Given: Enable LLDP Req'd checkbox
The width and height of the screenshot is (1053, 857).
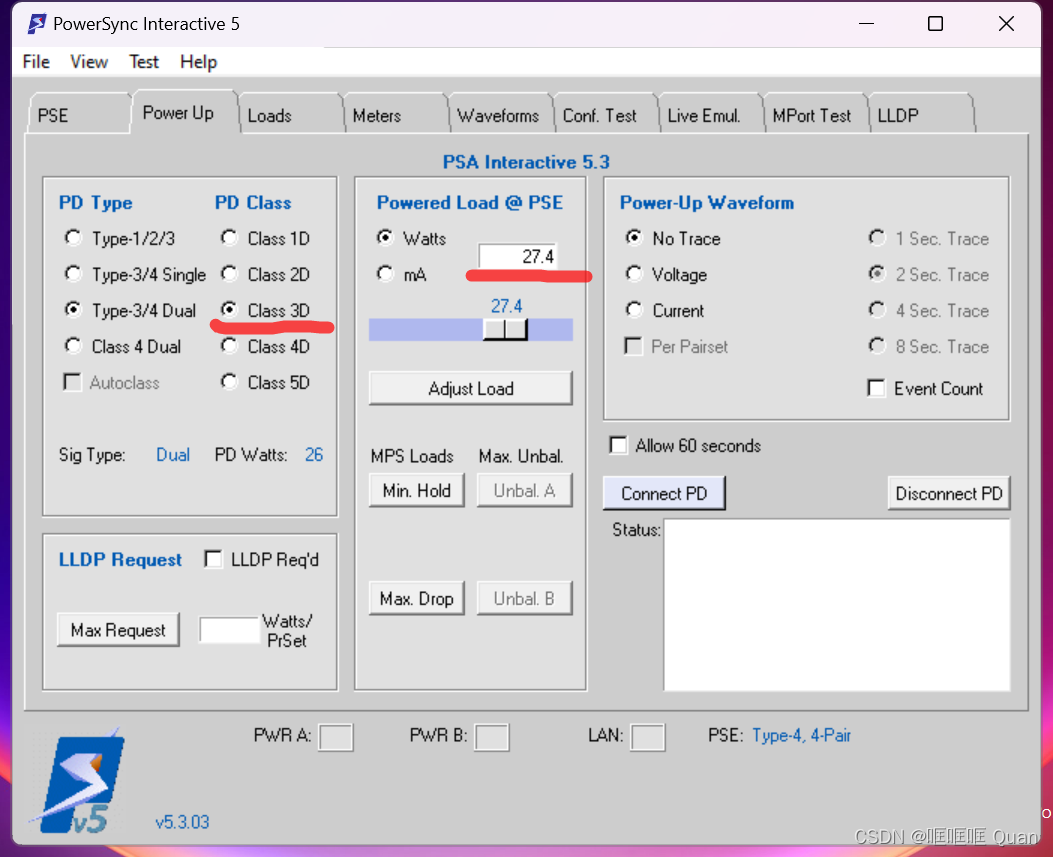Looking at the screenshot, I should tap(213, 559).
